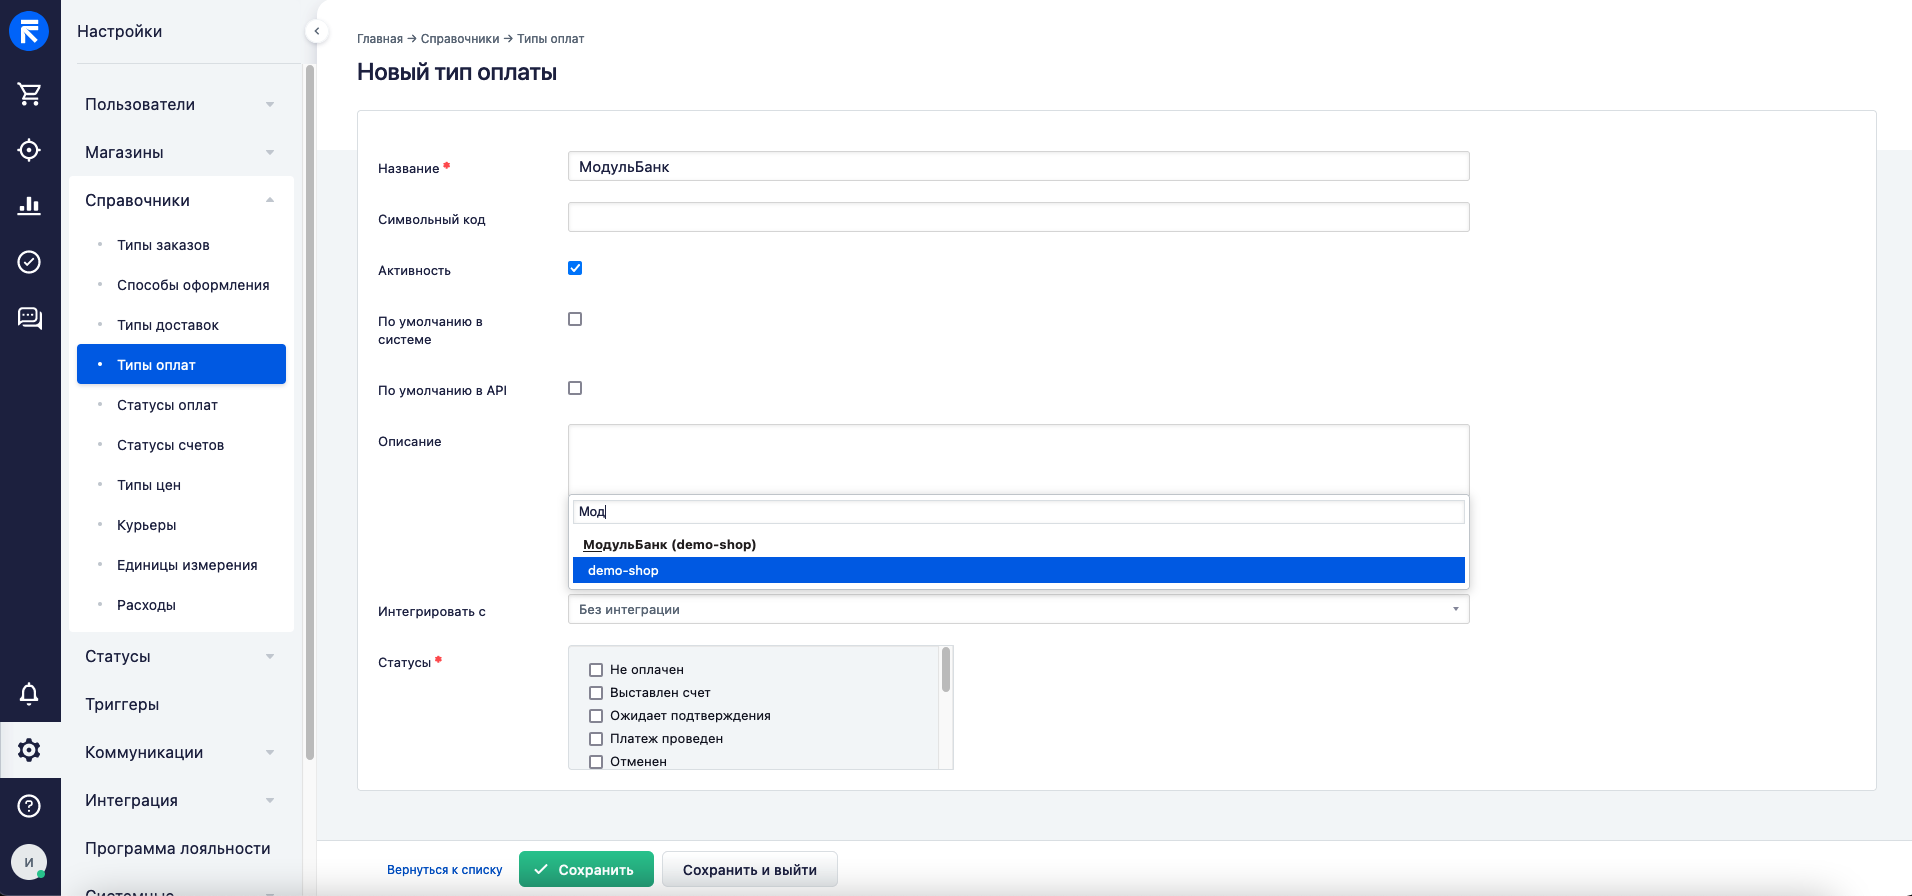Click the dropdown search field containing Мод
This screenshot has width=1912, height=896.
[1018, 511]
